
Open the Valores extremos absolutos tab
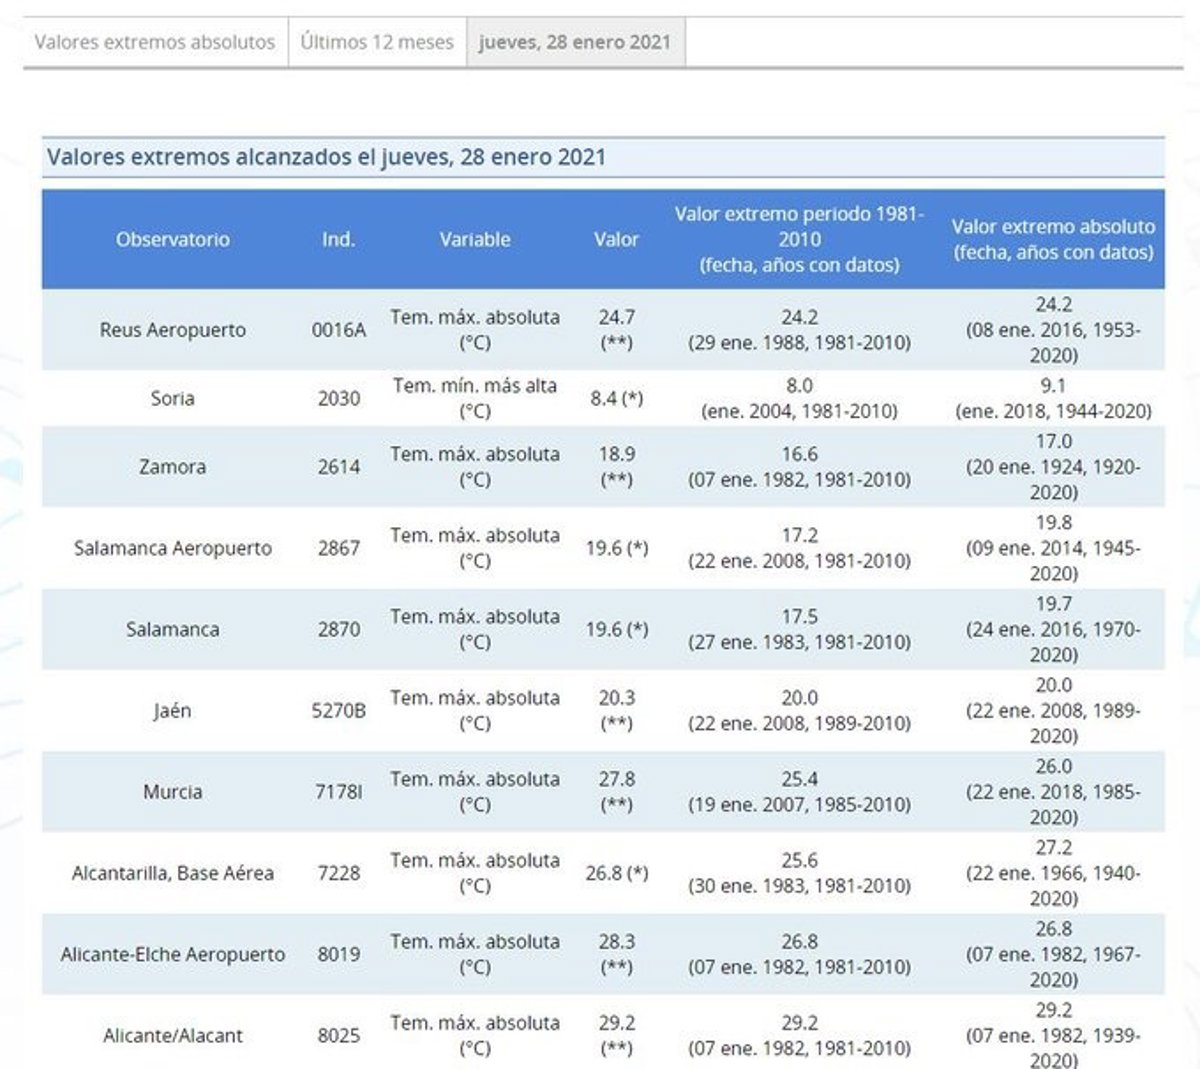click(x=154, y=43)
